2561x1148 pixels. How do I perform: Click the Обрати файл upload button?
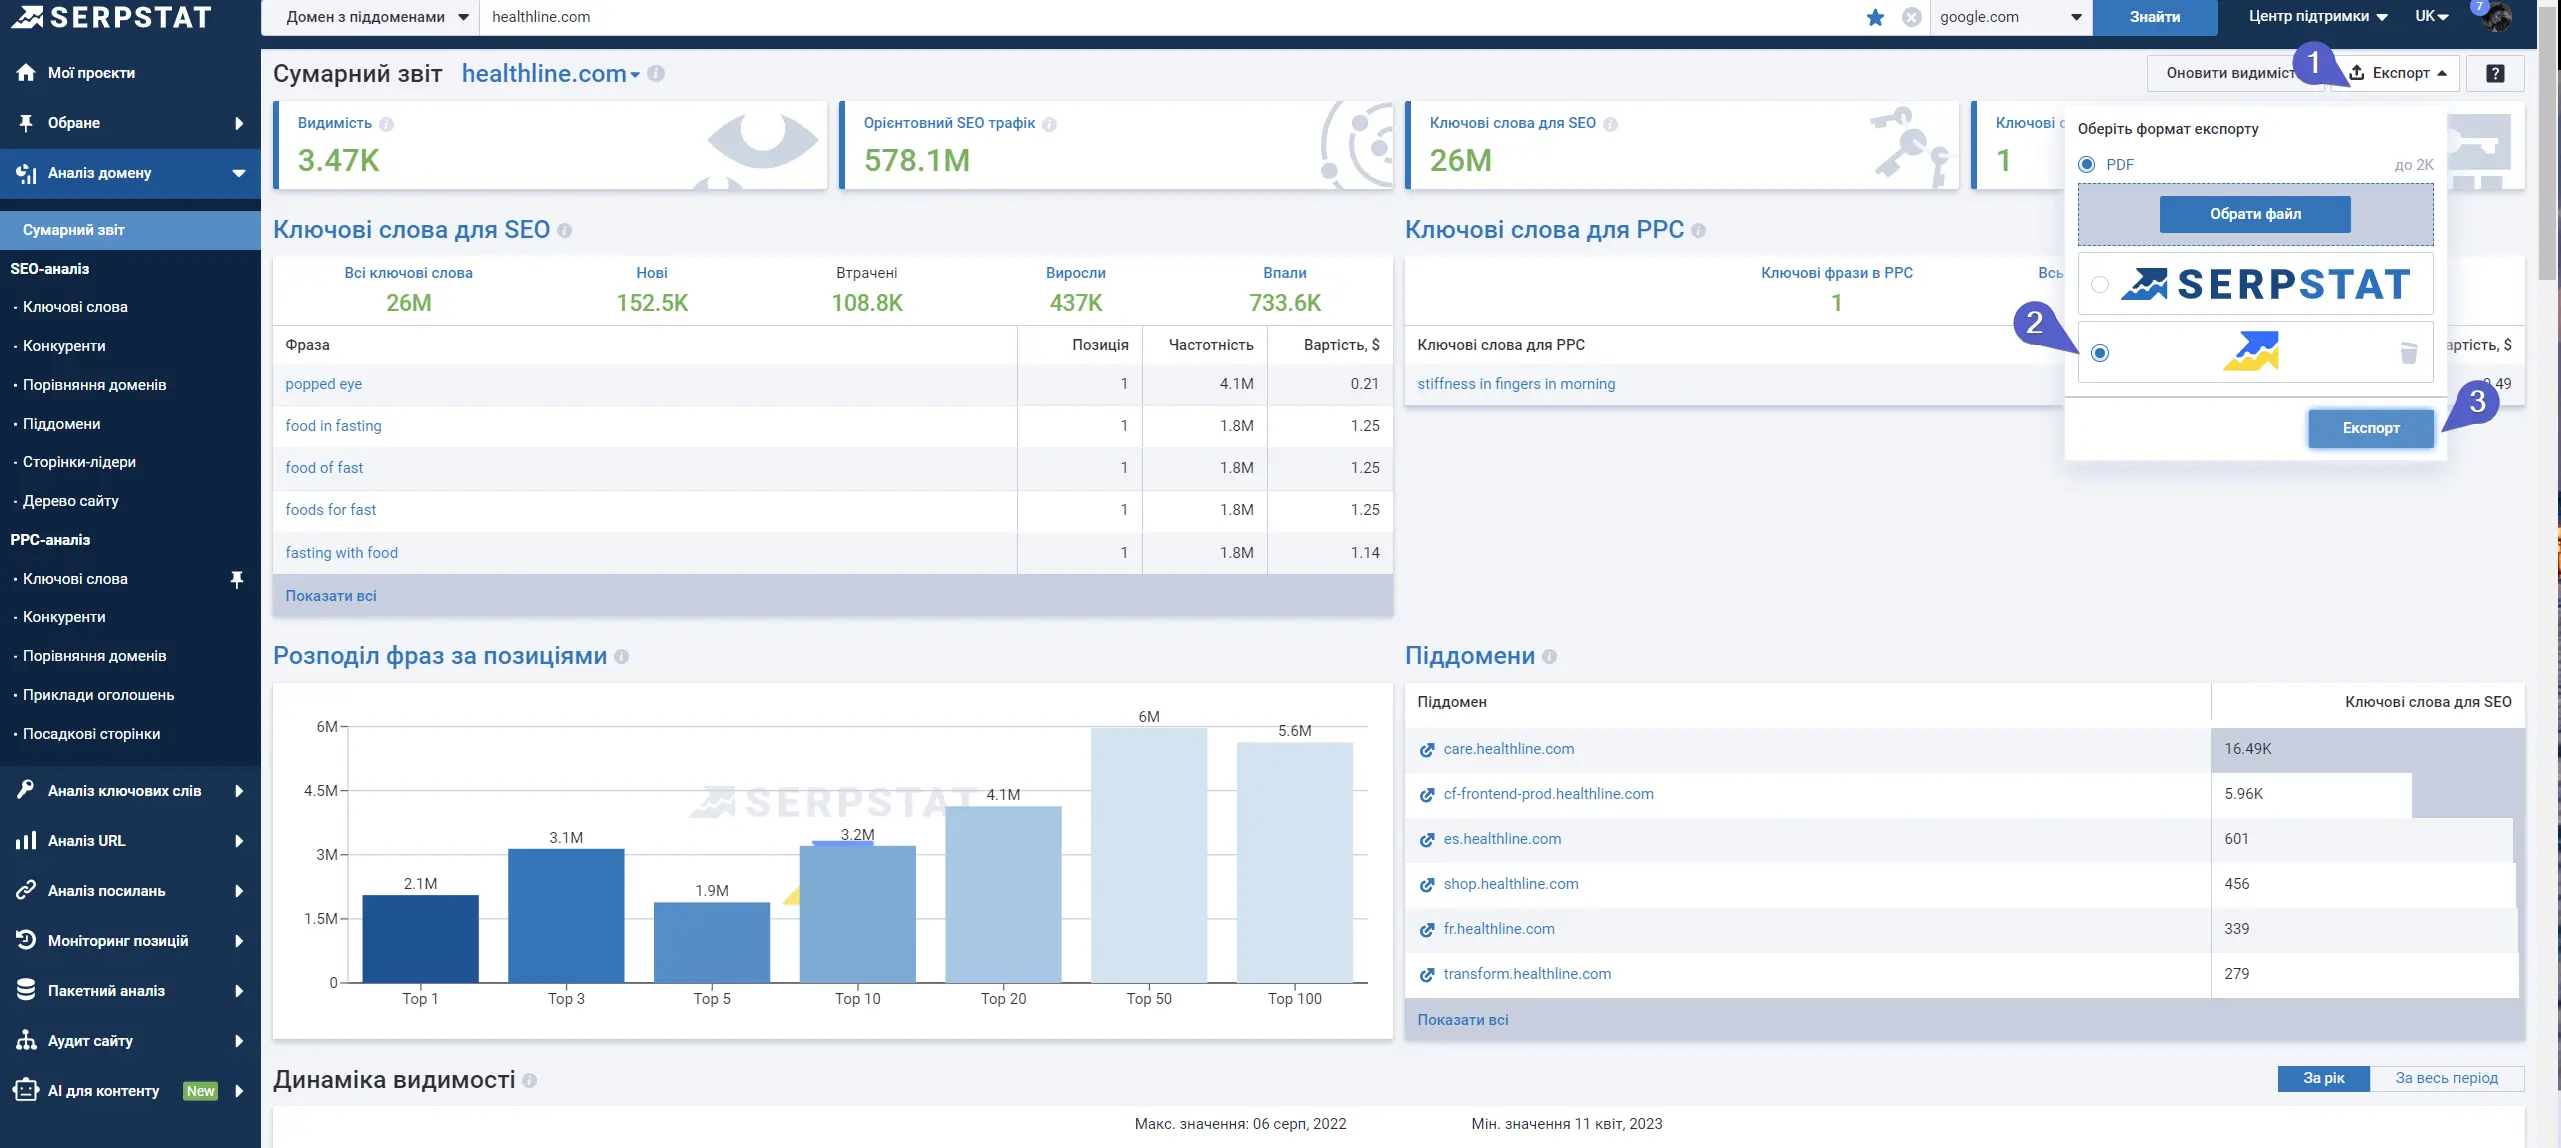(2255, 214)
